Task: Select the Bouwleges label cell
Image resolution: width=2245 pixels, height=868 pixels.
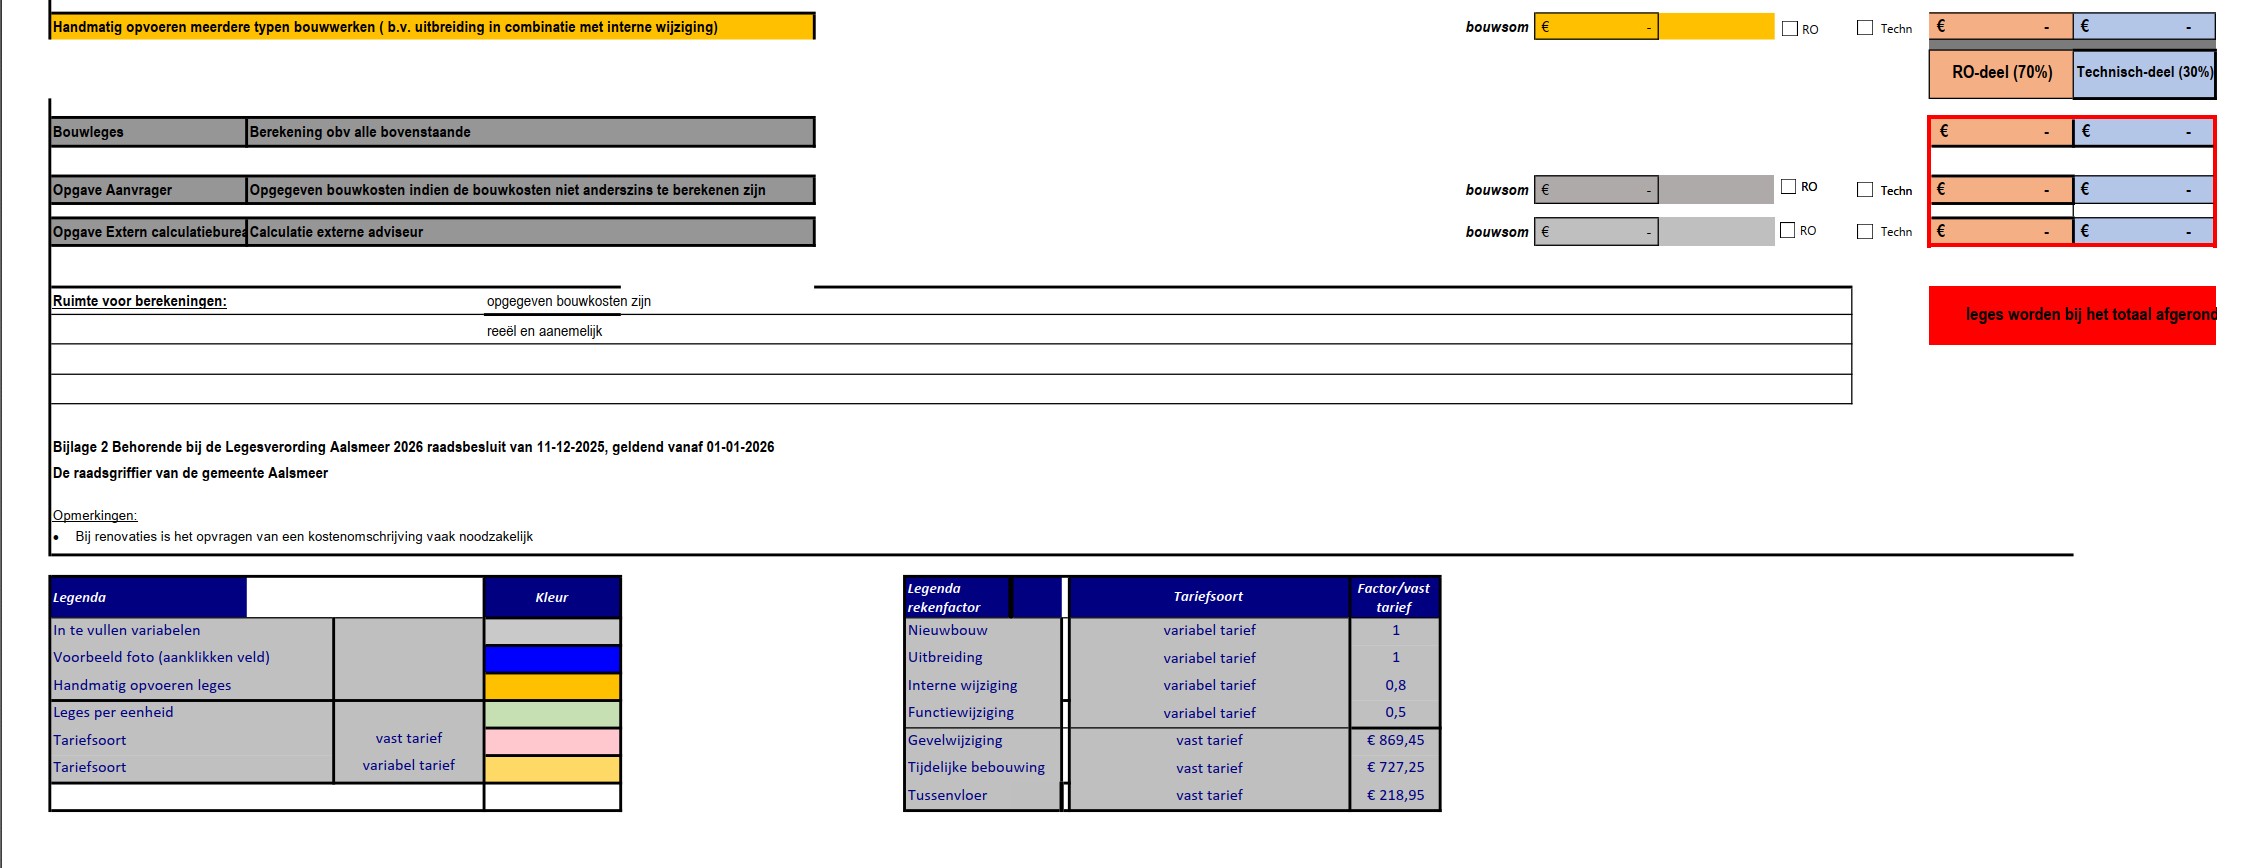Action: (147, 132)
